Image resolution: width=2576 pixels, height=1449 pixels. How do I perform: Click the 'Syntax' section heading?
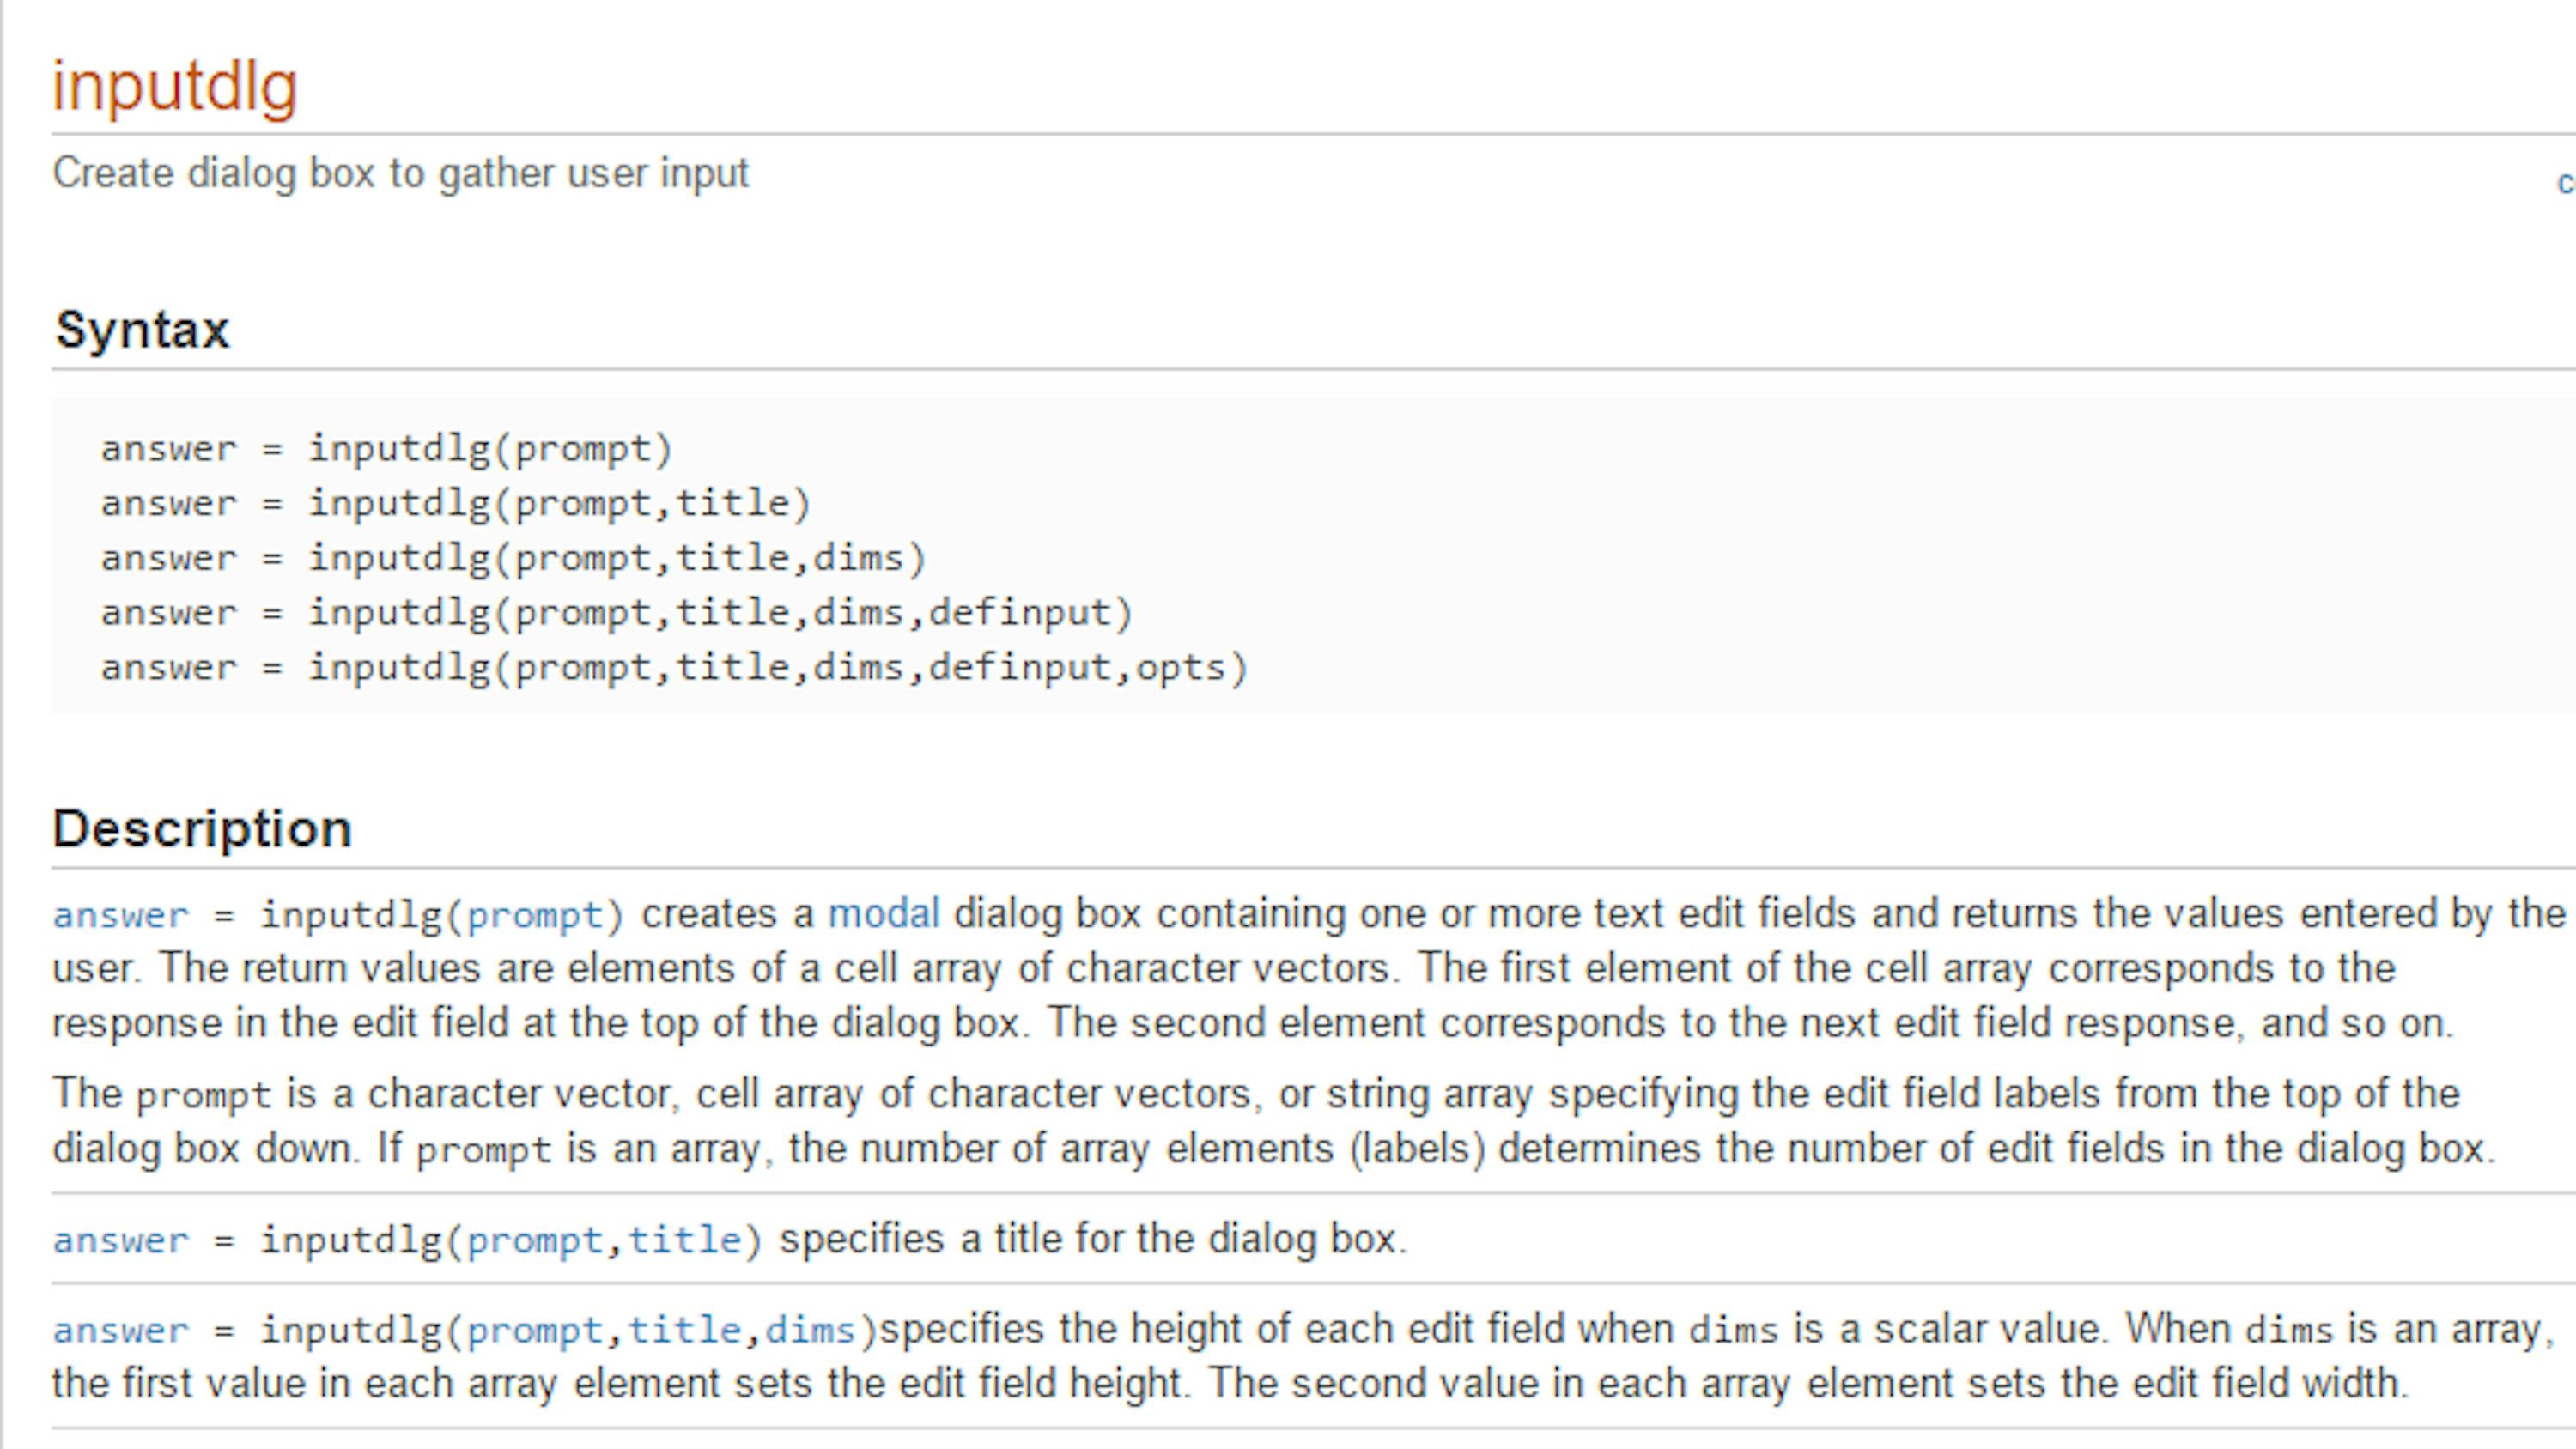coord(142,330)
